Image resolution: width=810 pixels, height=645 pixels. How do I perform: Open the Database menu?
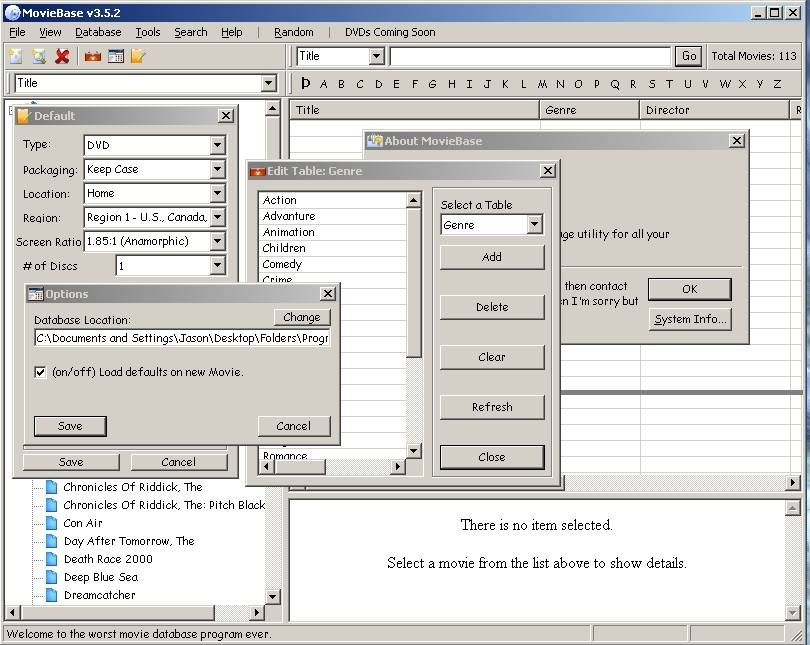tap(98, 32)
